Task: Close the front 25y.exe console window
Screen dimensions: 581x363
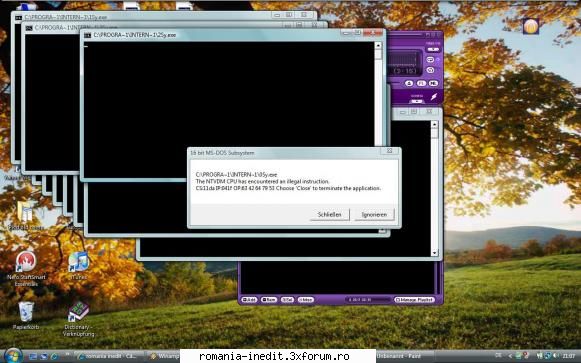Action: (373, 33)
